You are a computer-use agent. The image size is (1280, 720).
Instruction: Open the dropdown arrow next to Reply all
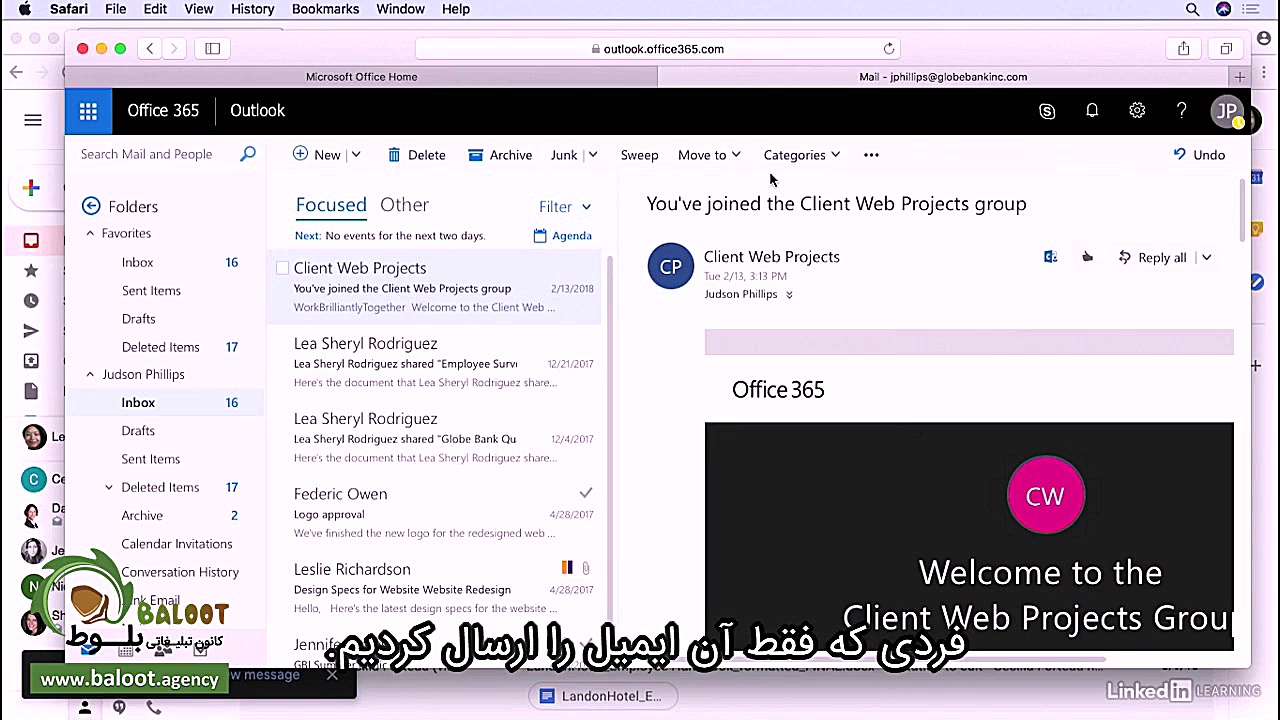[1206, 257]
